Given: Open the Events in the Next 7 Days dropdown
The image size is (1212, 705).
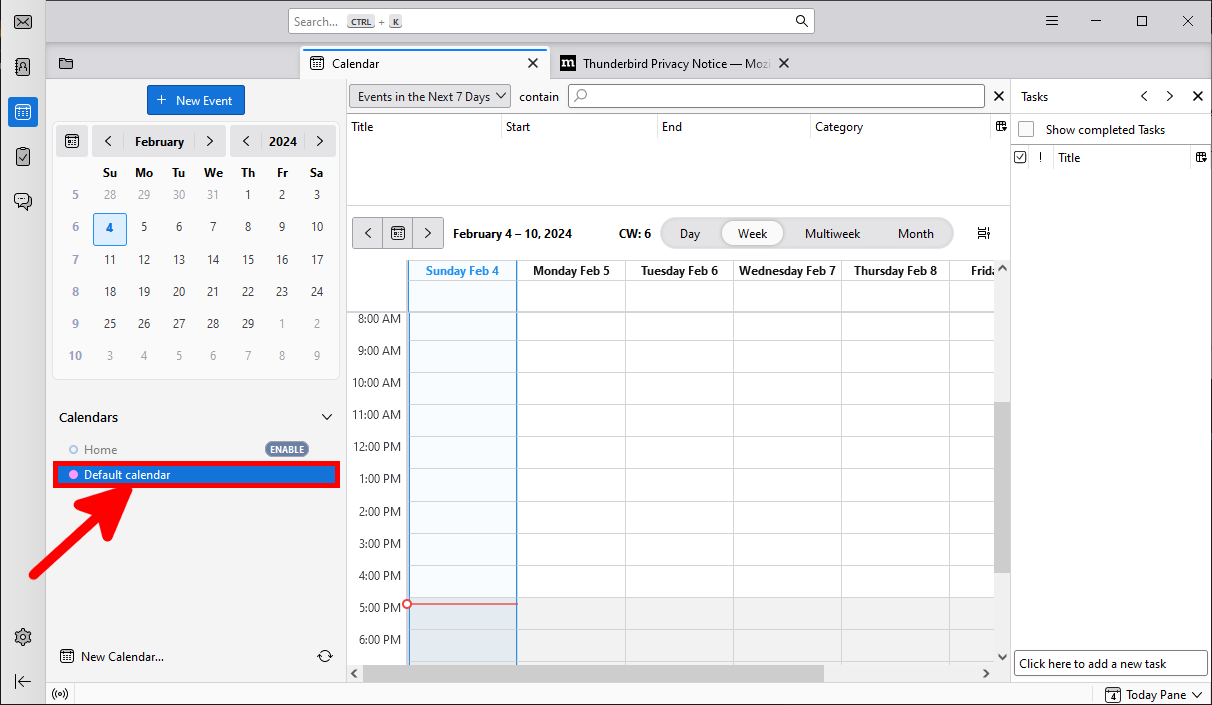Looking at the screenshot, I should coord(429,96).
